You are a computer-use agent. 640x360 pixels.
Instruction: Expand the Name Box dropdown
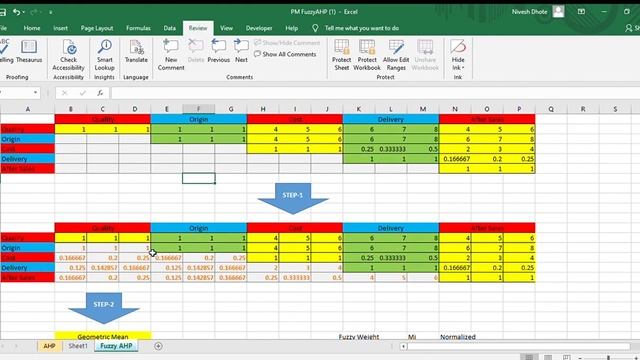(x=36, y=93)
